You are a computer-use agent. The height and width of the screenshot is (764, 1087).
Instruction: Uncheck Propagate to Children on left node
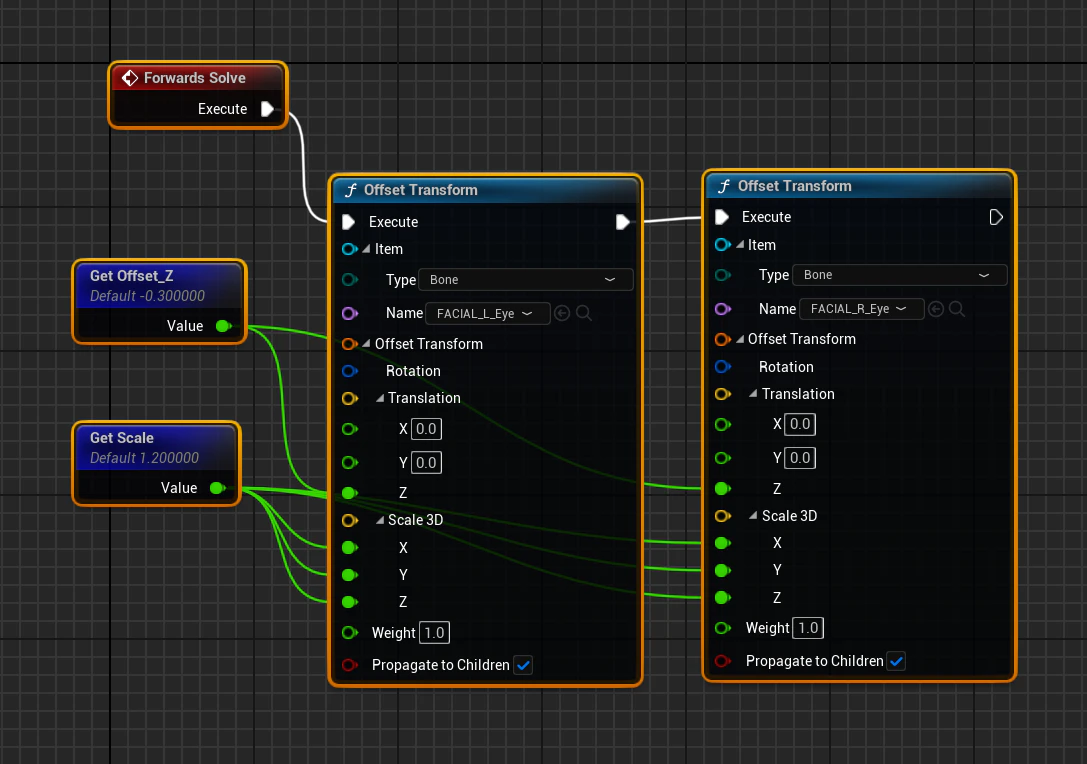(x=523, y=666)
